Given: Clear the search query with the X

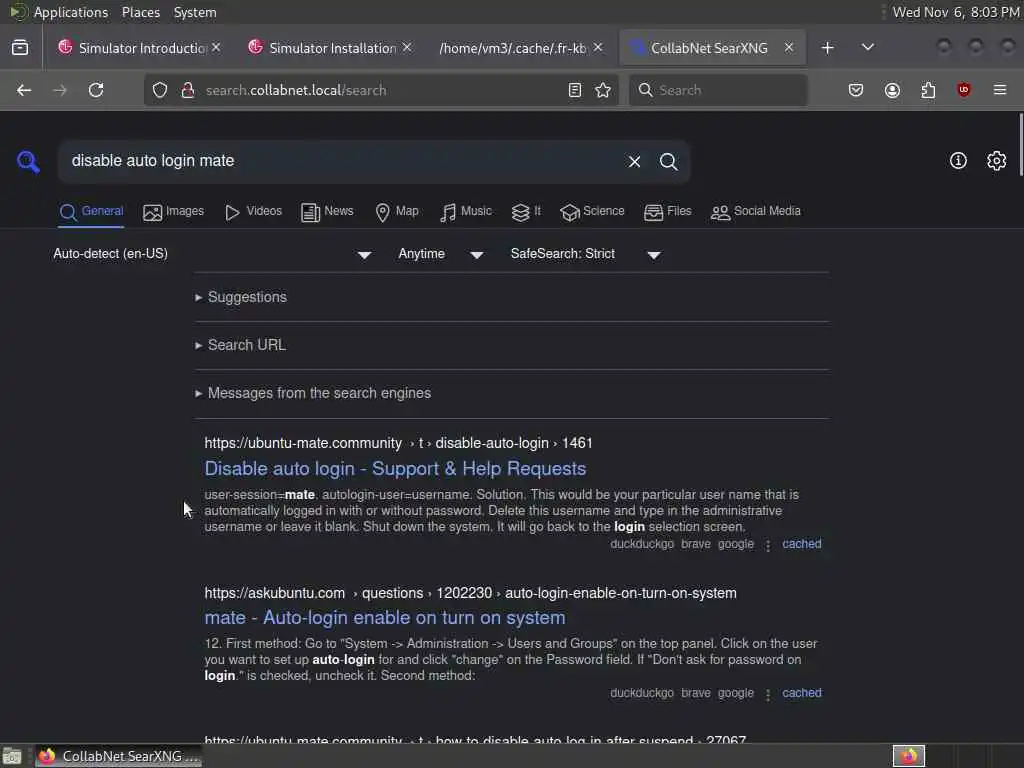Looking at the screenshot, I should 634,161.
